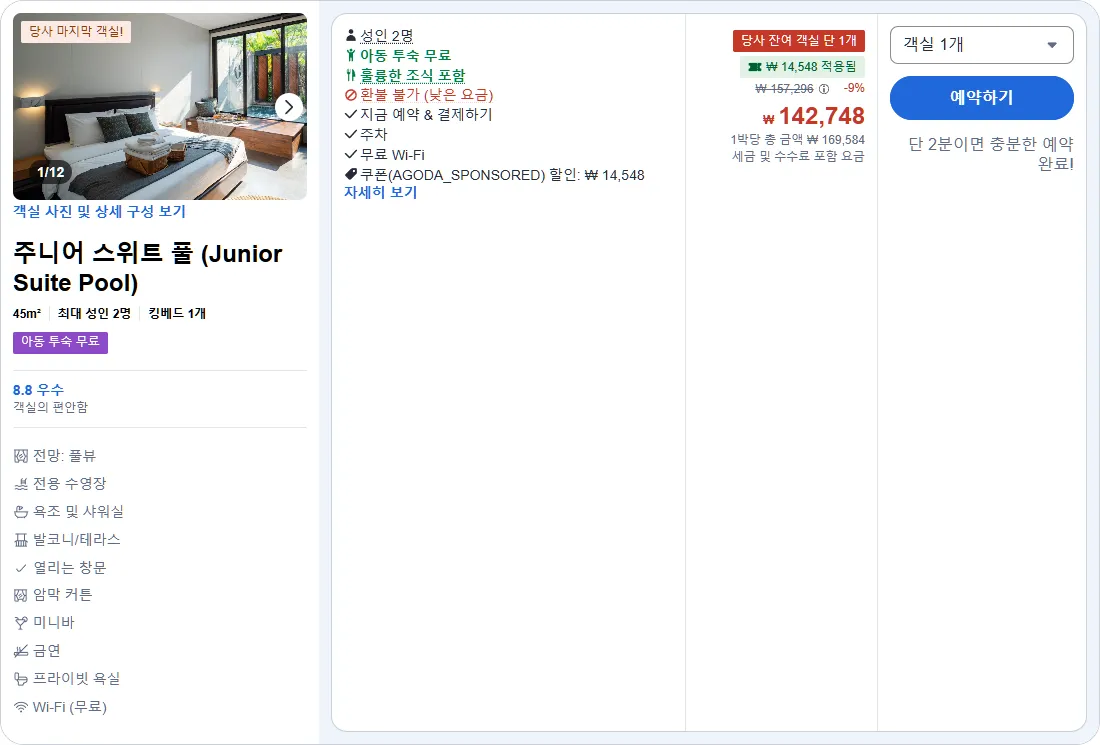
Task: Click the 45m² room size text
Action: pos(27,314)
